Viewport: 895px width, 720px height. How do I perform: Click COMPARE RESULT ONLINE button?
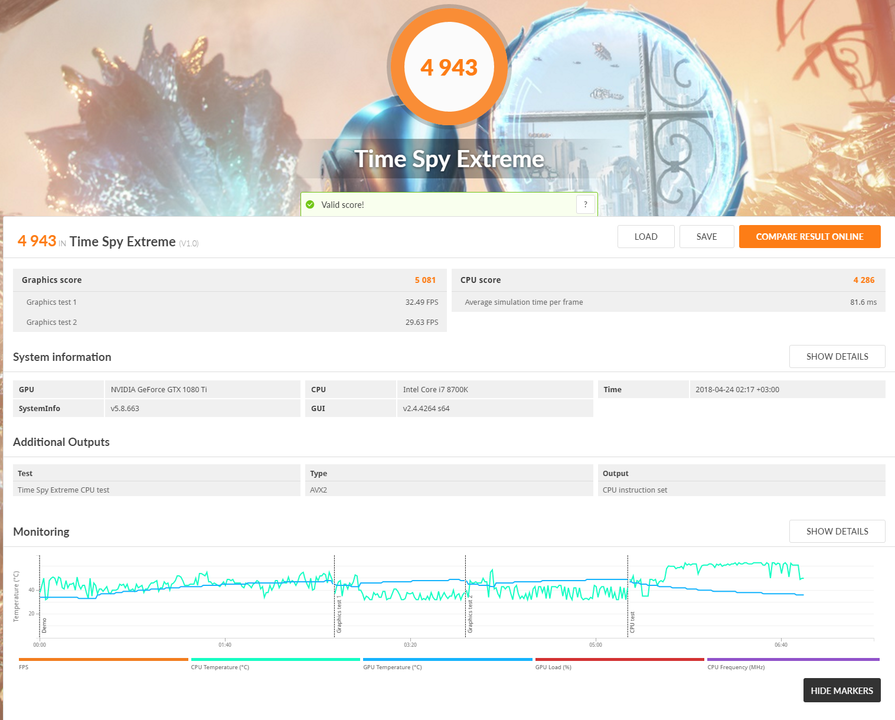point(809,236)
